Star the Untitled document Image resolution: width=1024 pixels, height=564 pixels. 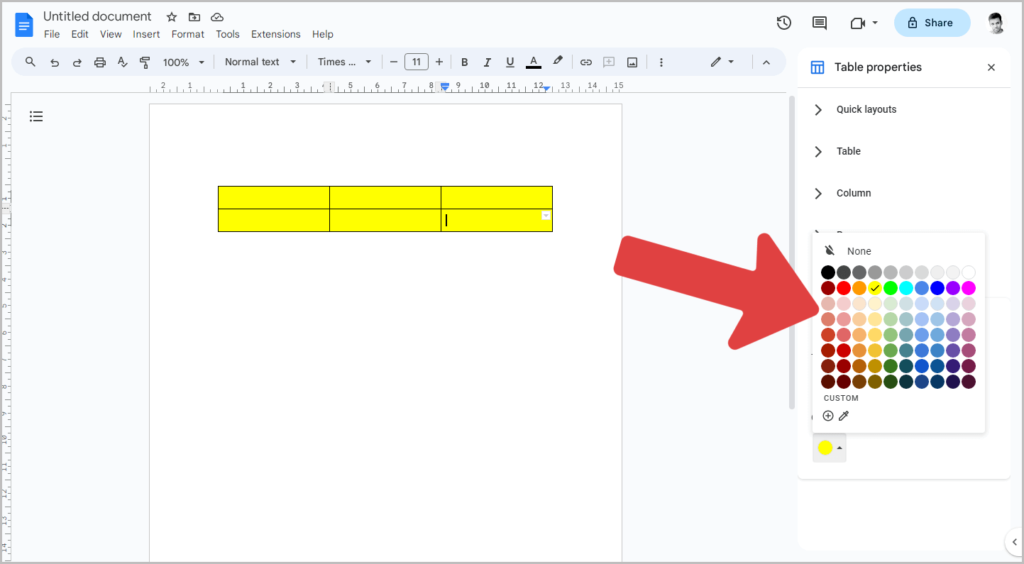171,17
